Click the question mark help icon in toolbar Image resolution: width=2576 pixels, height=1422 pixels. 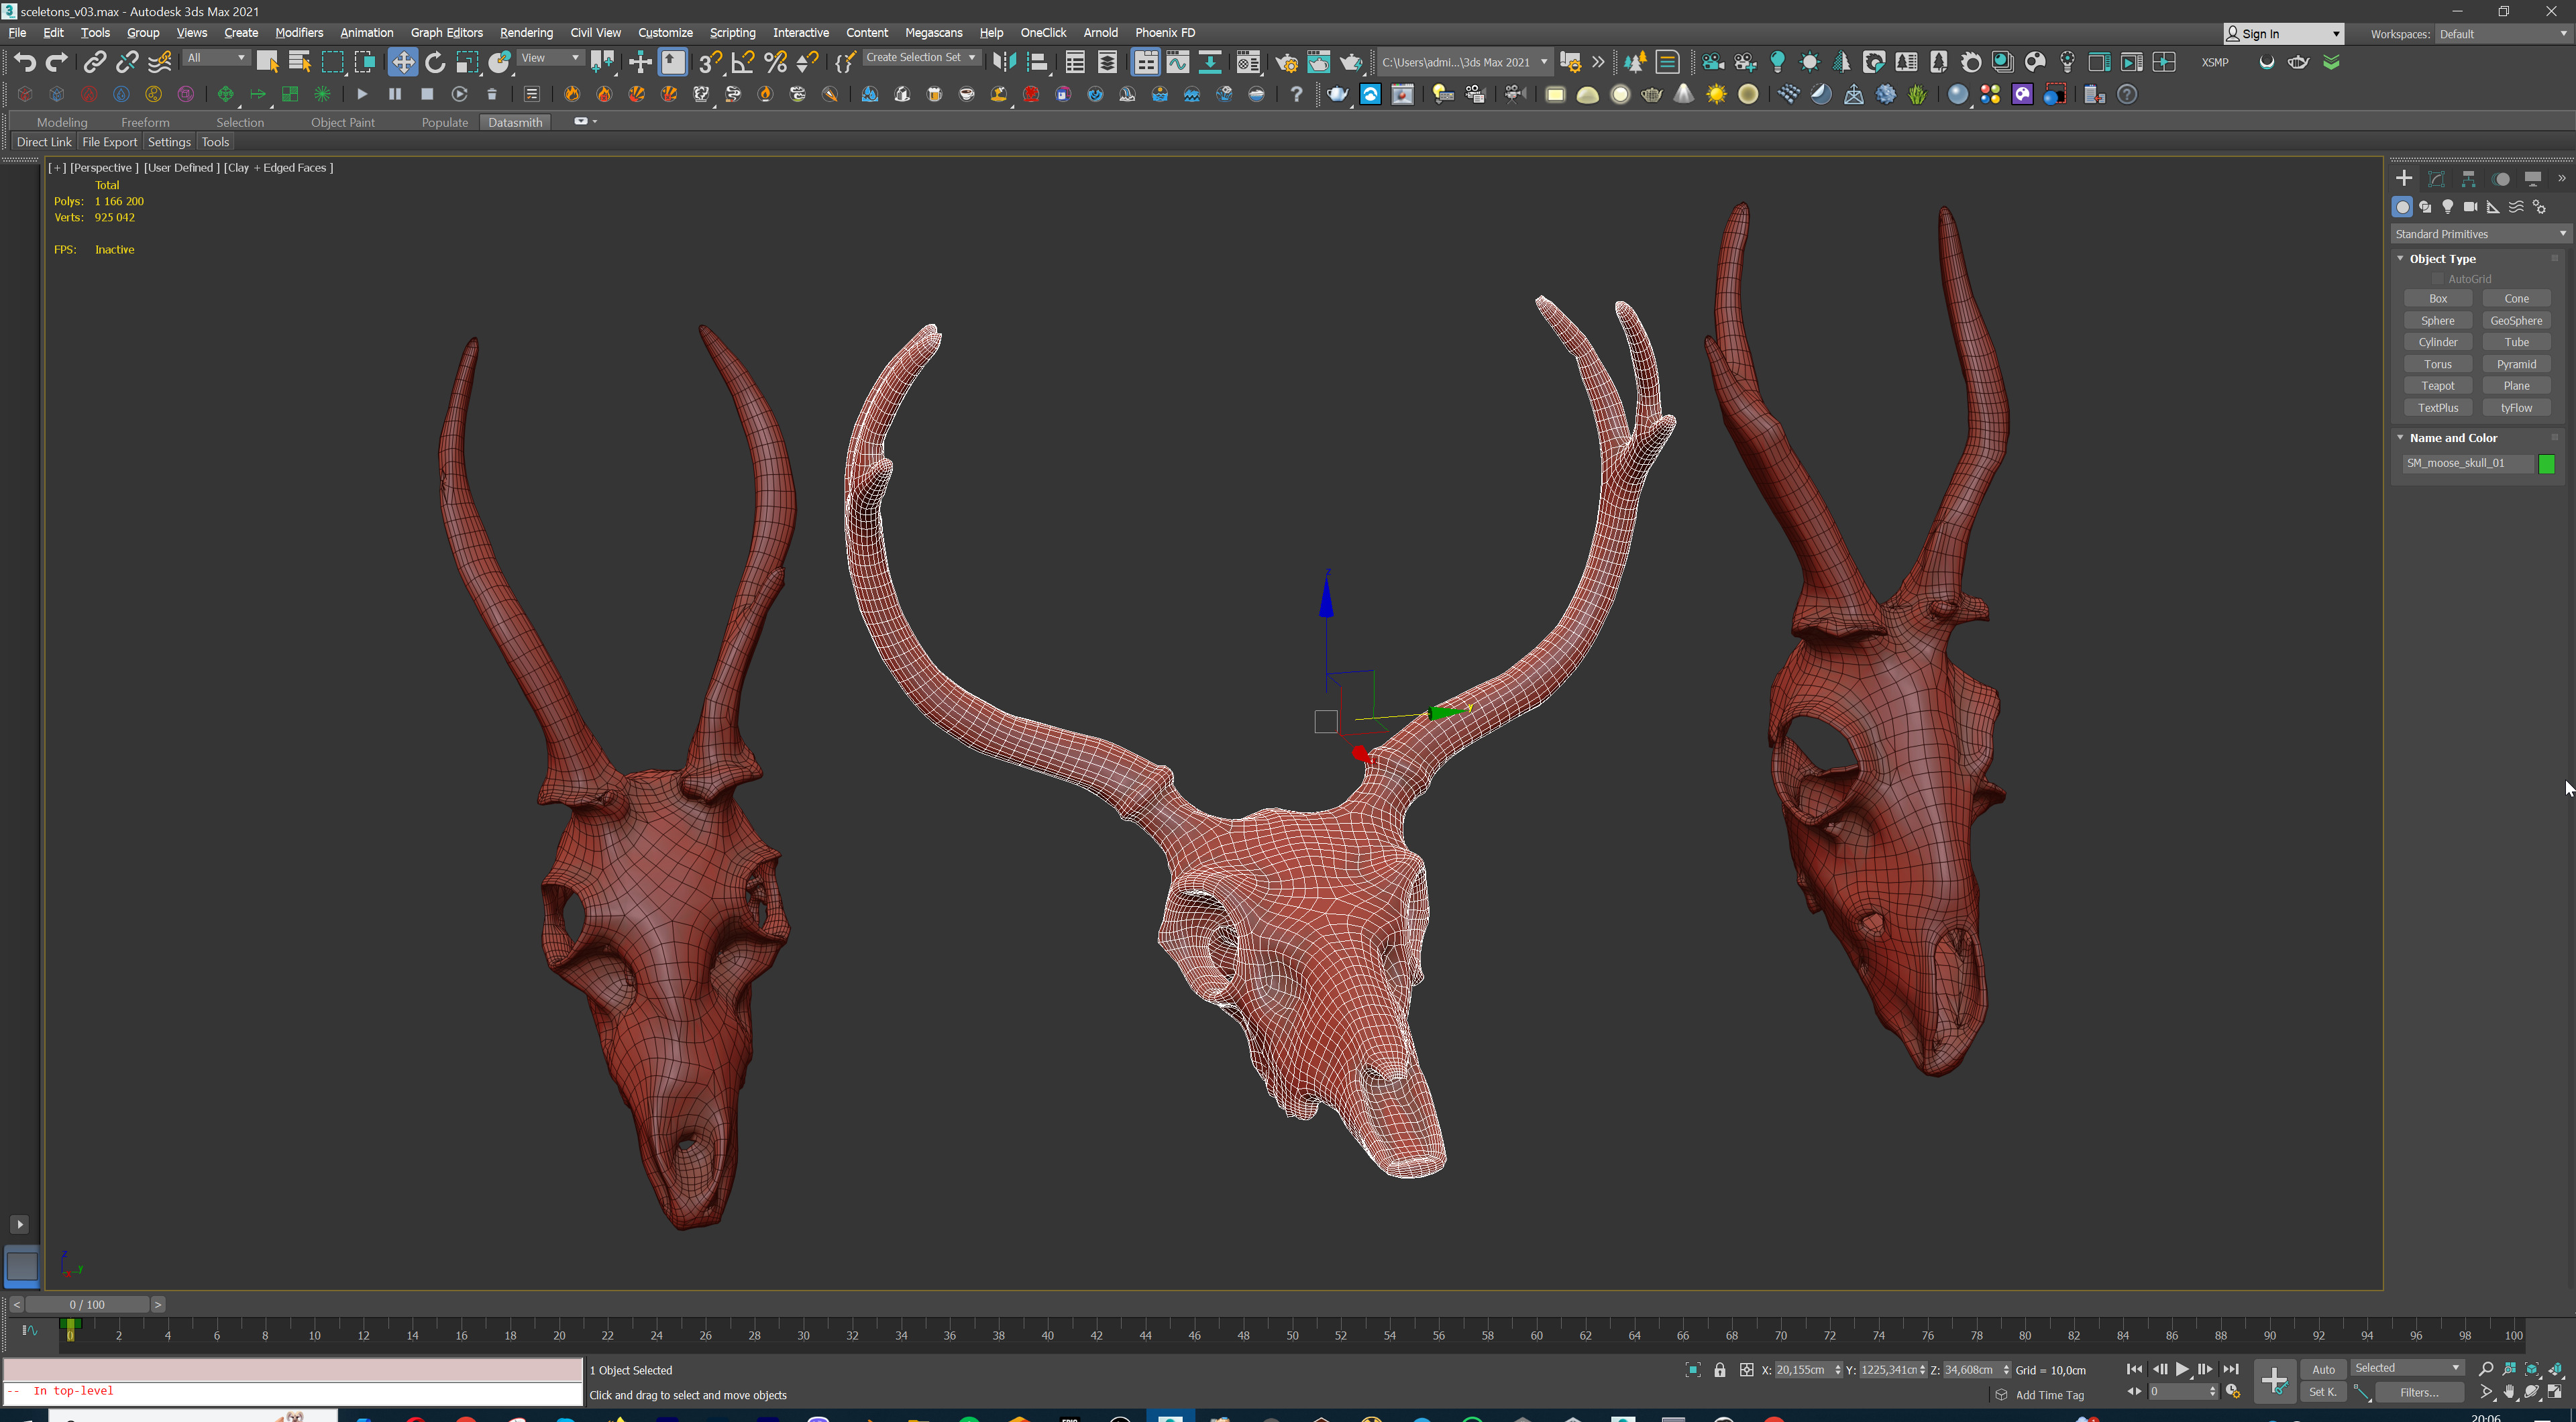[1296, 94]
